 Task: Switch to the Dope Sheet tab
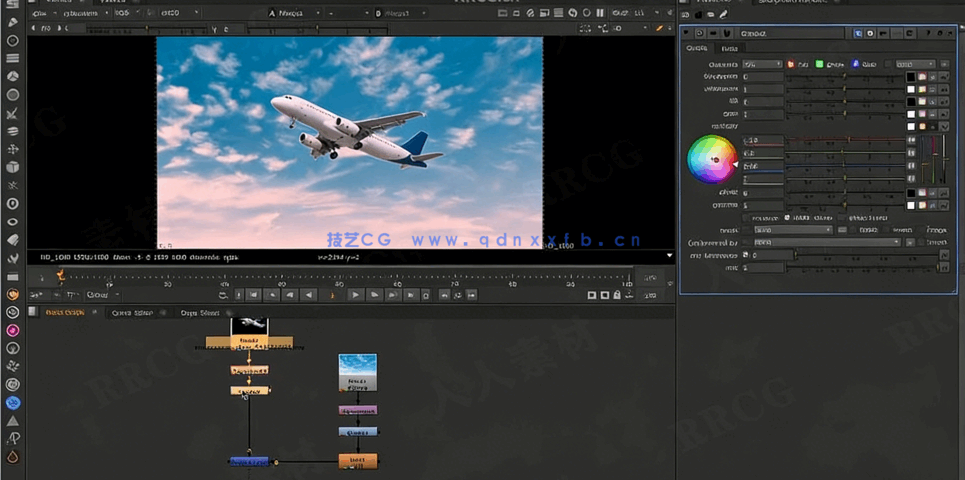(x=200, y=313)
